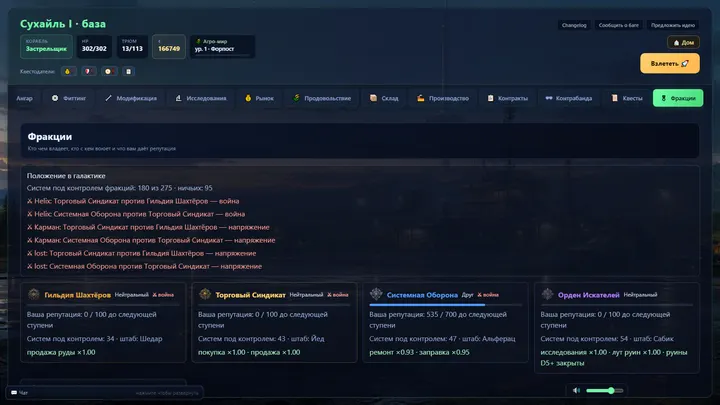The height and width of the screenshot is (405, 720).
Task: Click Карман Торговый Синдикат против Гильдия Шахтёров line
Action: tap(148, 227)
